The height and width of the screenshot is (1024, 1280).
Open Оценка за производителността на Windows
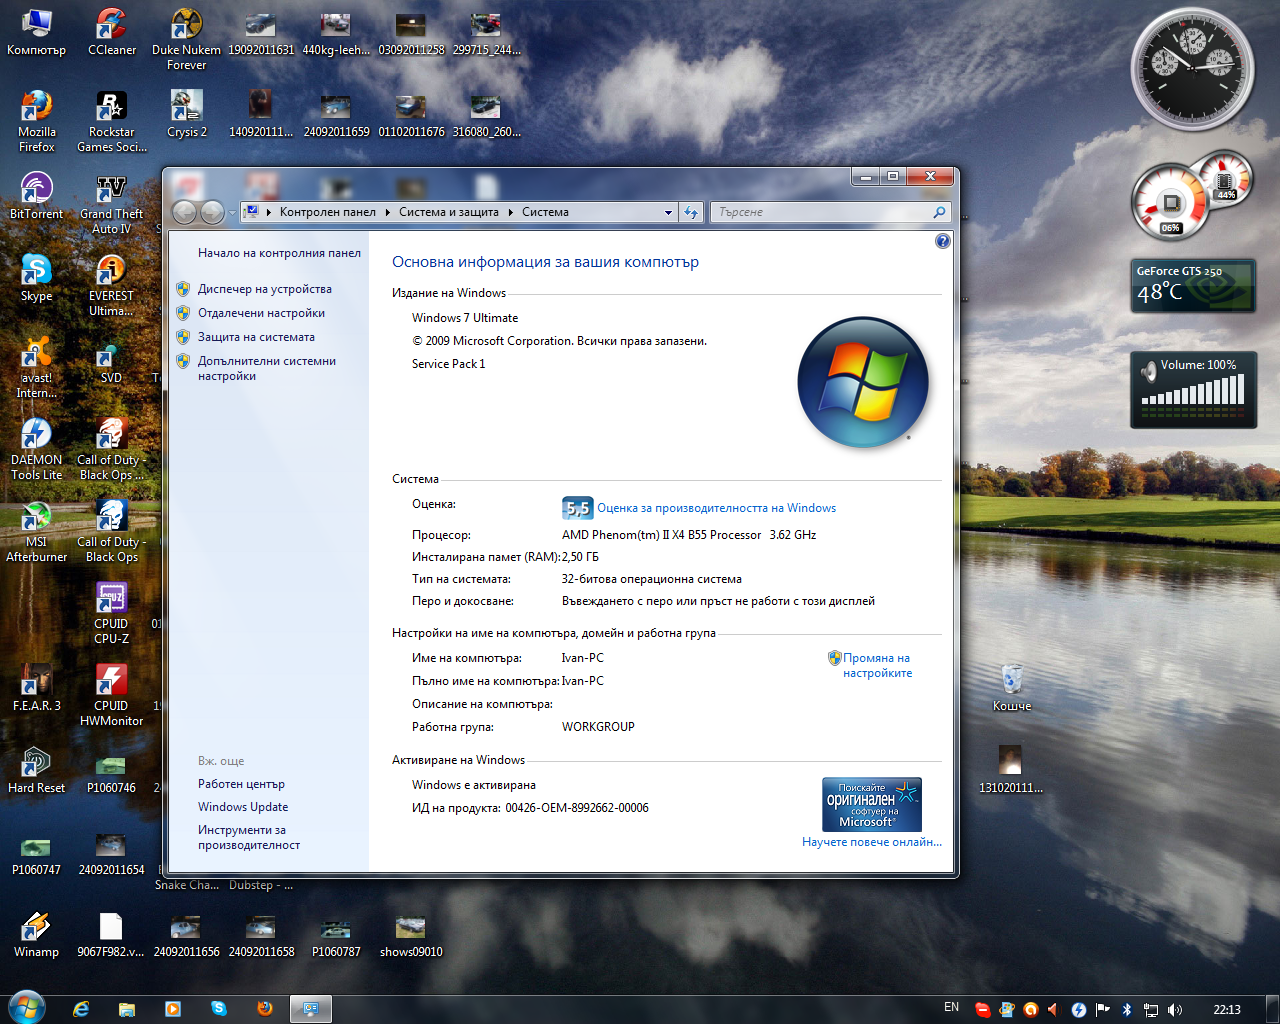click(x=716, y=508)
